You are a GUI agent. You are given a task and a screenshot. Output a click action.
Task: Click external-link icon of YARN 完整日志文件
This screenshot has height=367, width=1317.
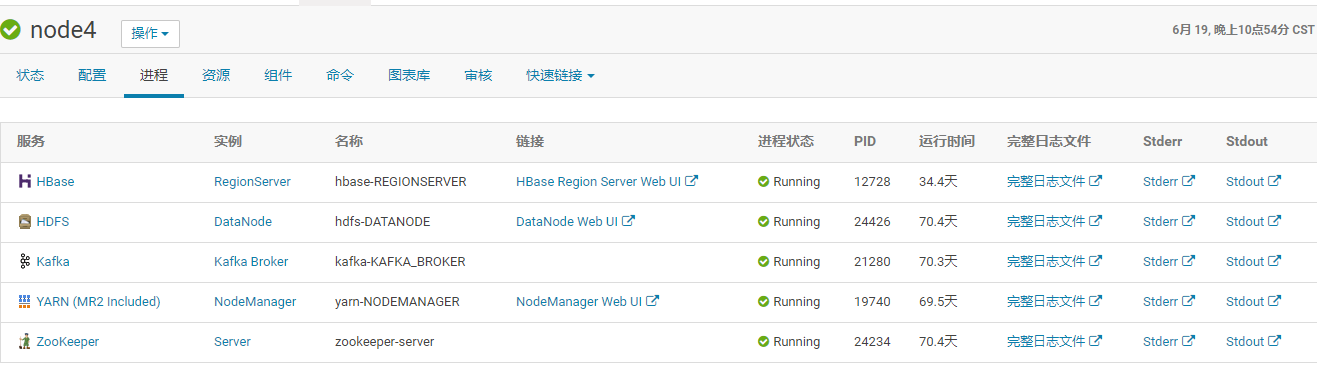coord(1095,301)
